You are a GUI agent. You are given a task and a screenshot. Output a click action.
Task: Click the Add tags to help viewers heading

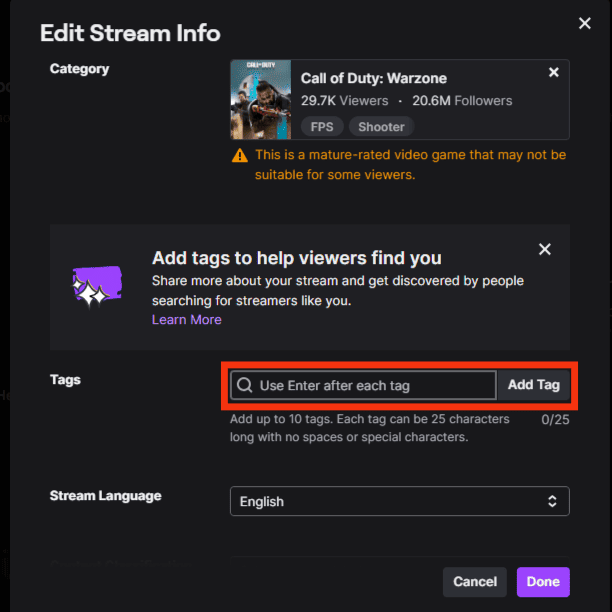pos(297,258)
